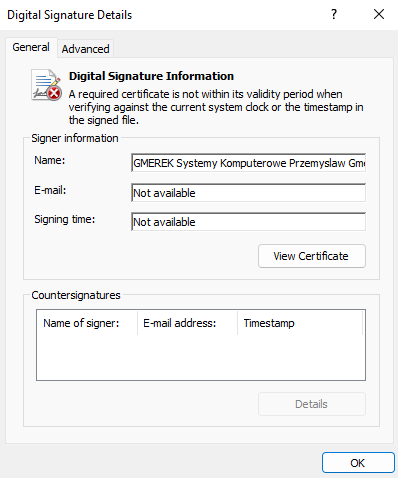Click the E-mail: label
This screenshot has height=478, width=398.
pyautogui.click(x=50, y=190)
